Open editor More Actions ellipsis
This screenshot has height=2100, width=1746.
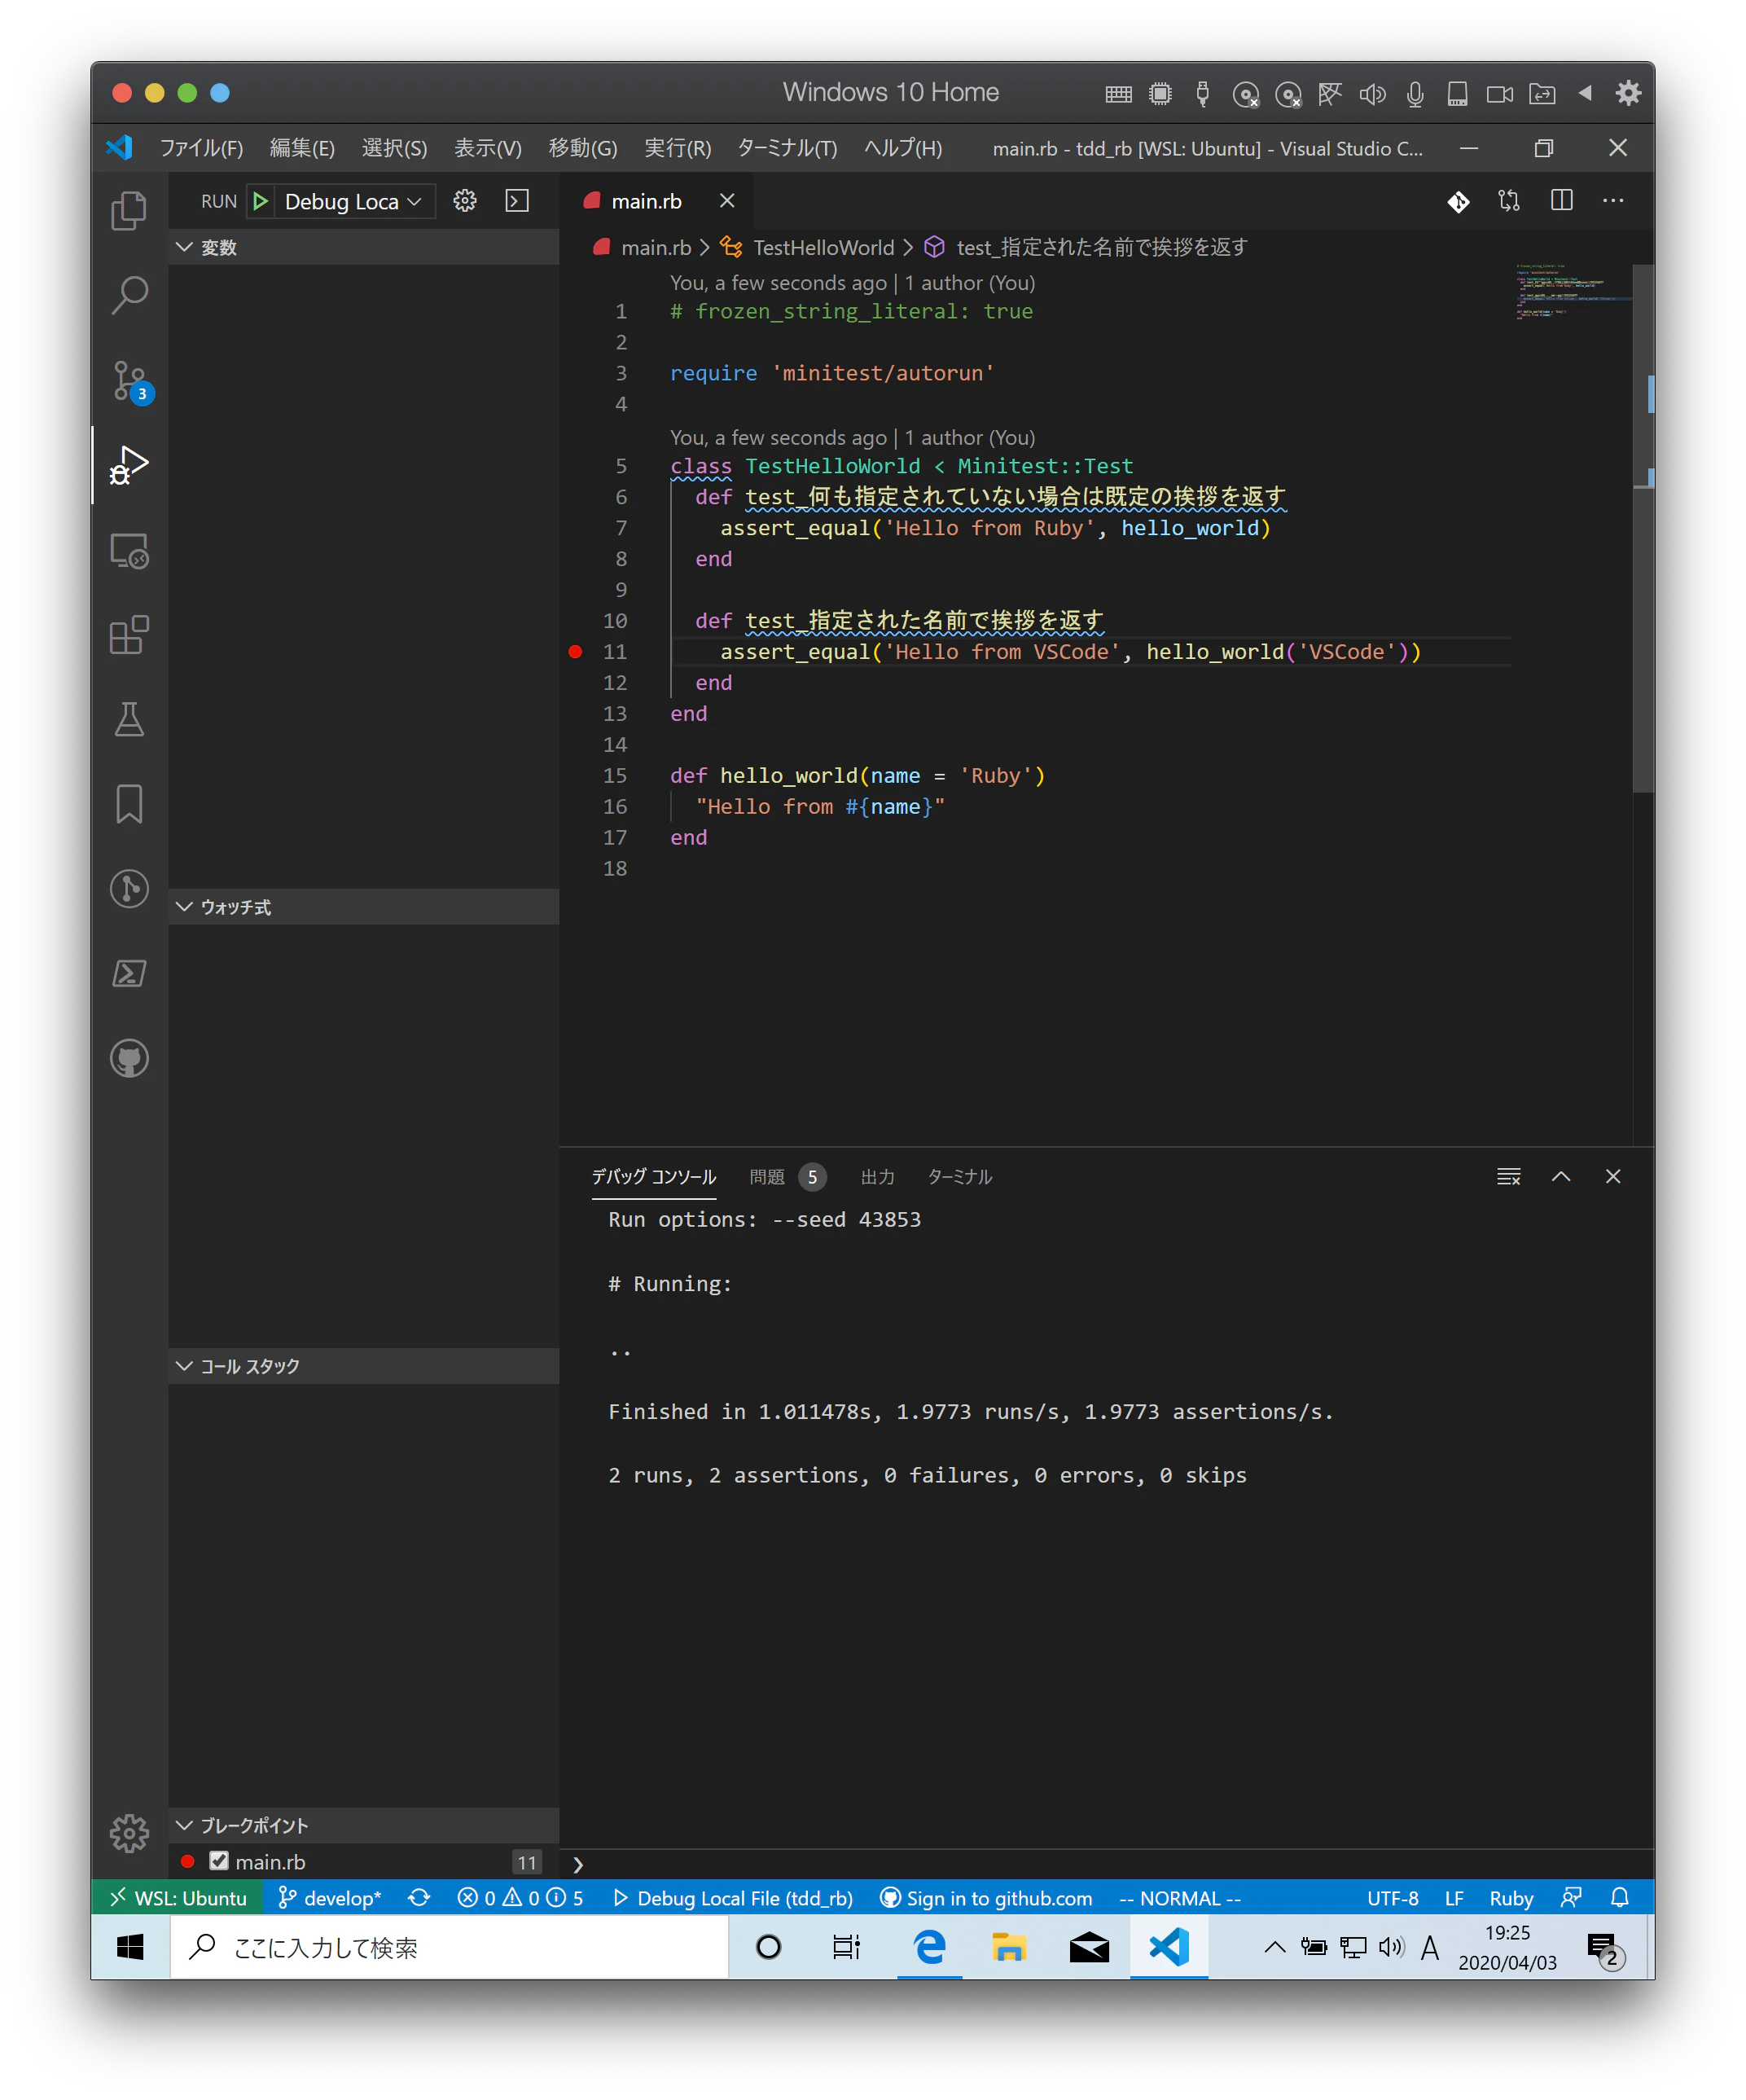[x=1613, y=201]
